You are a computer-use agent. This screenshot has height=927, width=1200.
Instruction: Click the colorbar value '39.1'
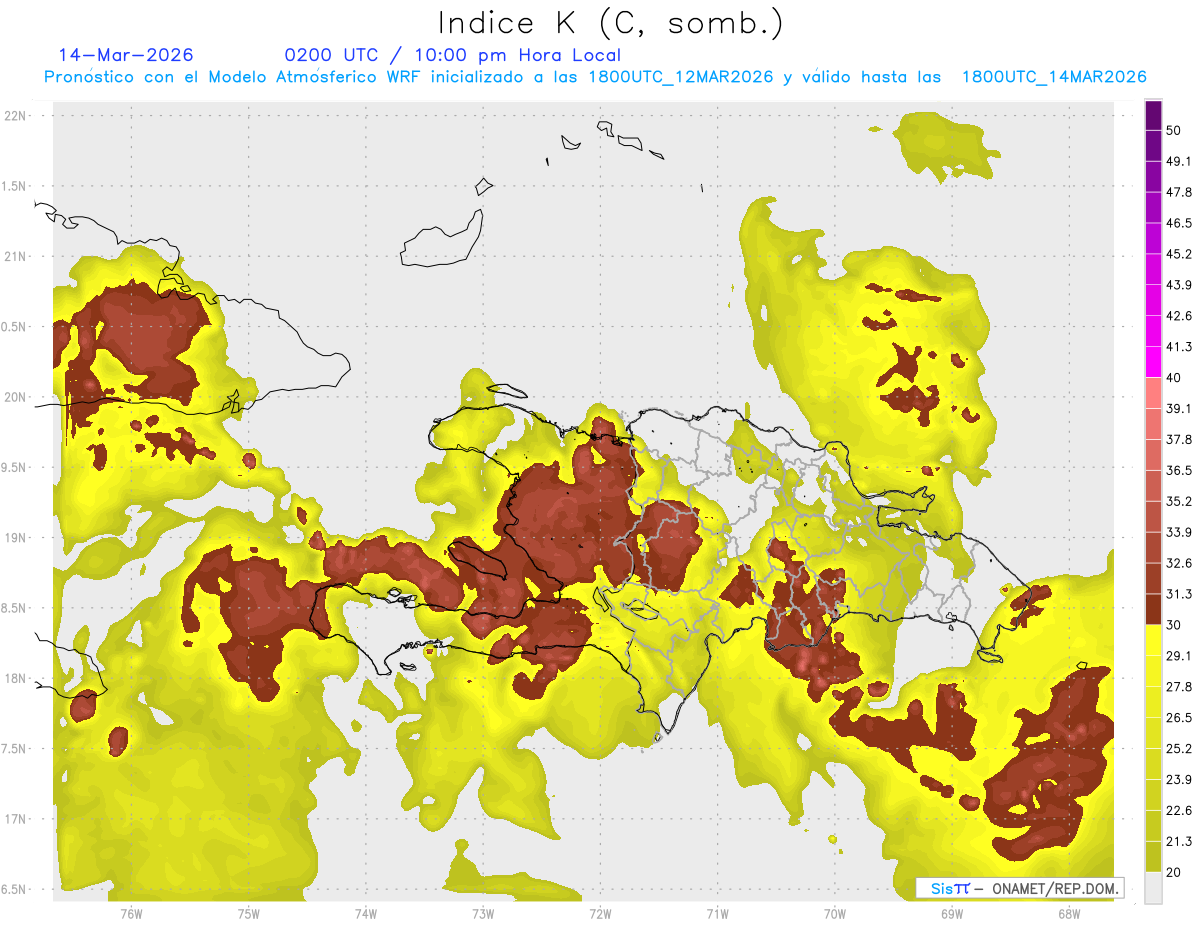(x=1179, y=408)
